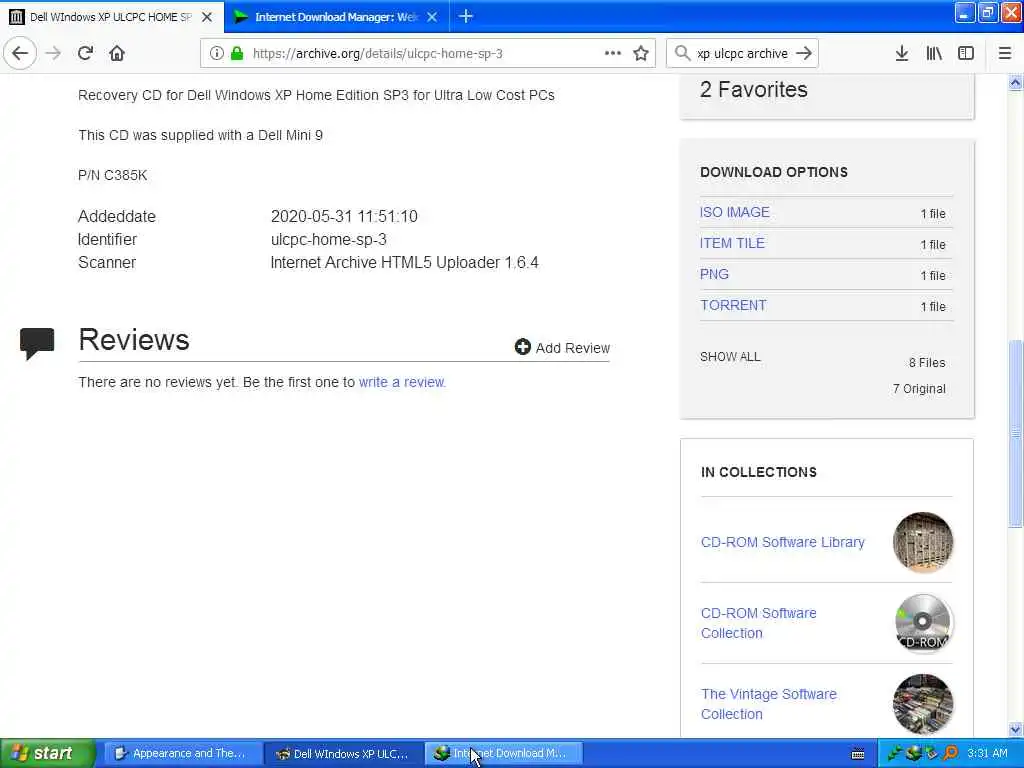Switch to Internet Download Manager taskbar button
1024x768 pixels.
click(504, 753)
